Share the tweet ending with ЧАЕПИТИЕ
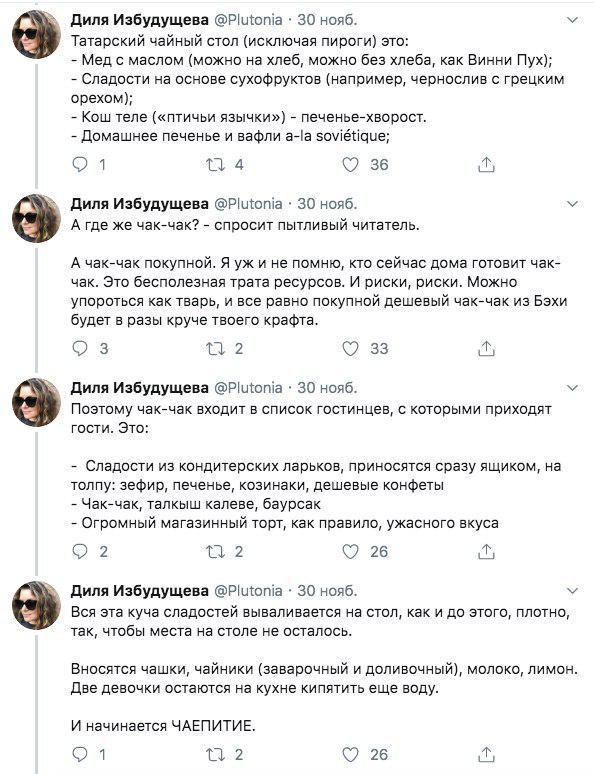The width and height of the screenshot is (594, 774). pos(486,754)
